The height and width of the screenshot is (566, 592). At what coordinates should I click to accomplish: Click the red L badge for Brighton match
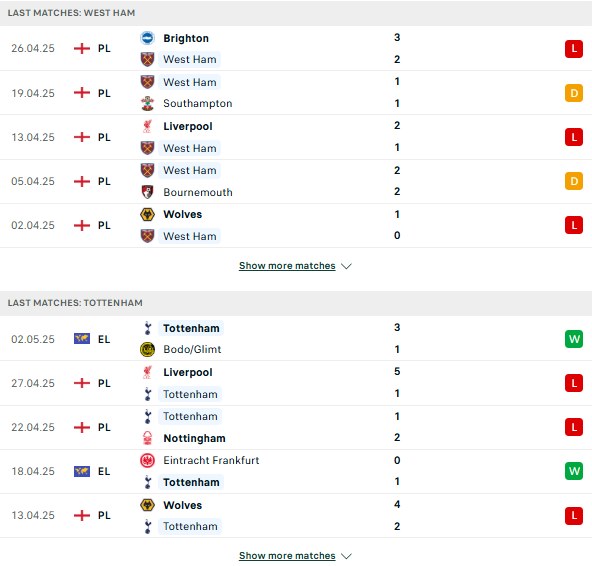(x=574, y=48)
